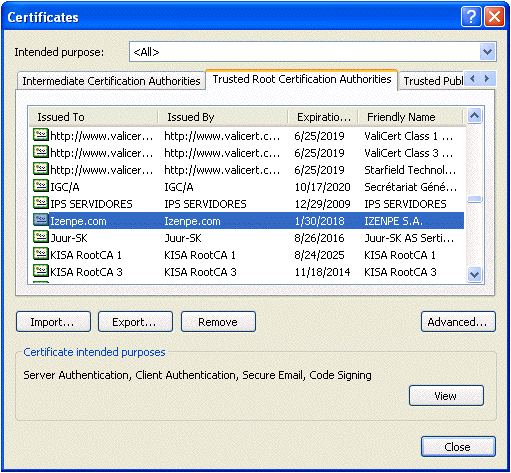Show tabs further right with tab-strip arrow
The height and width of the screenshot is (473, 511).
(487, 79)
